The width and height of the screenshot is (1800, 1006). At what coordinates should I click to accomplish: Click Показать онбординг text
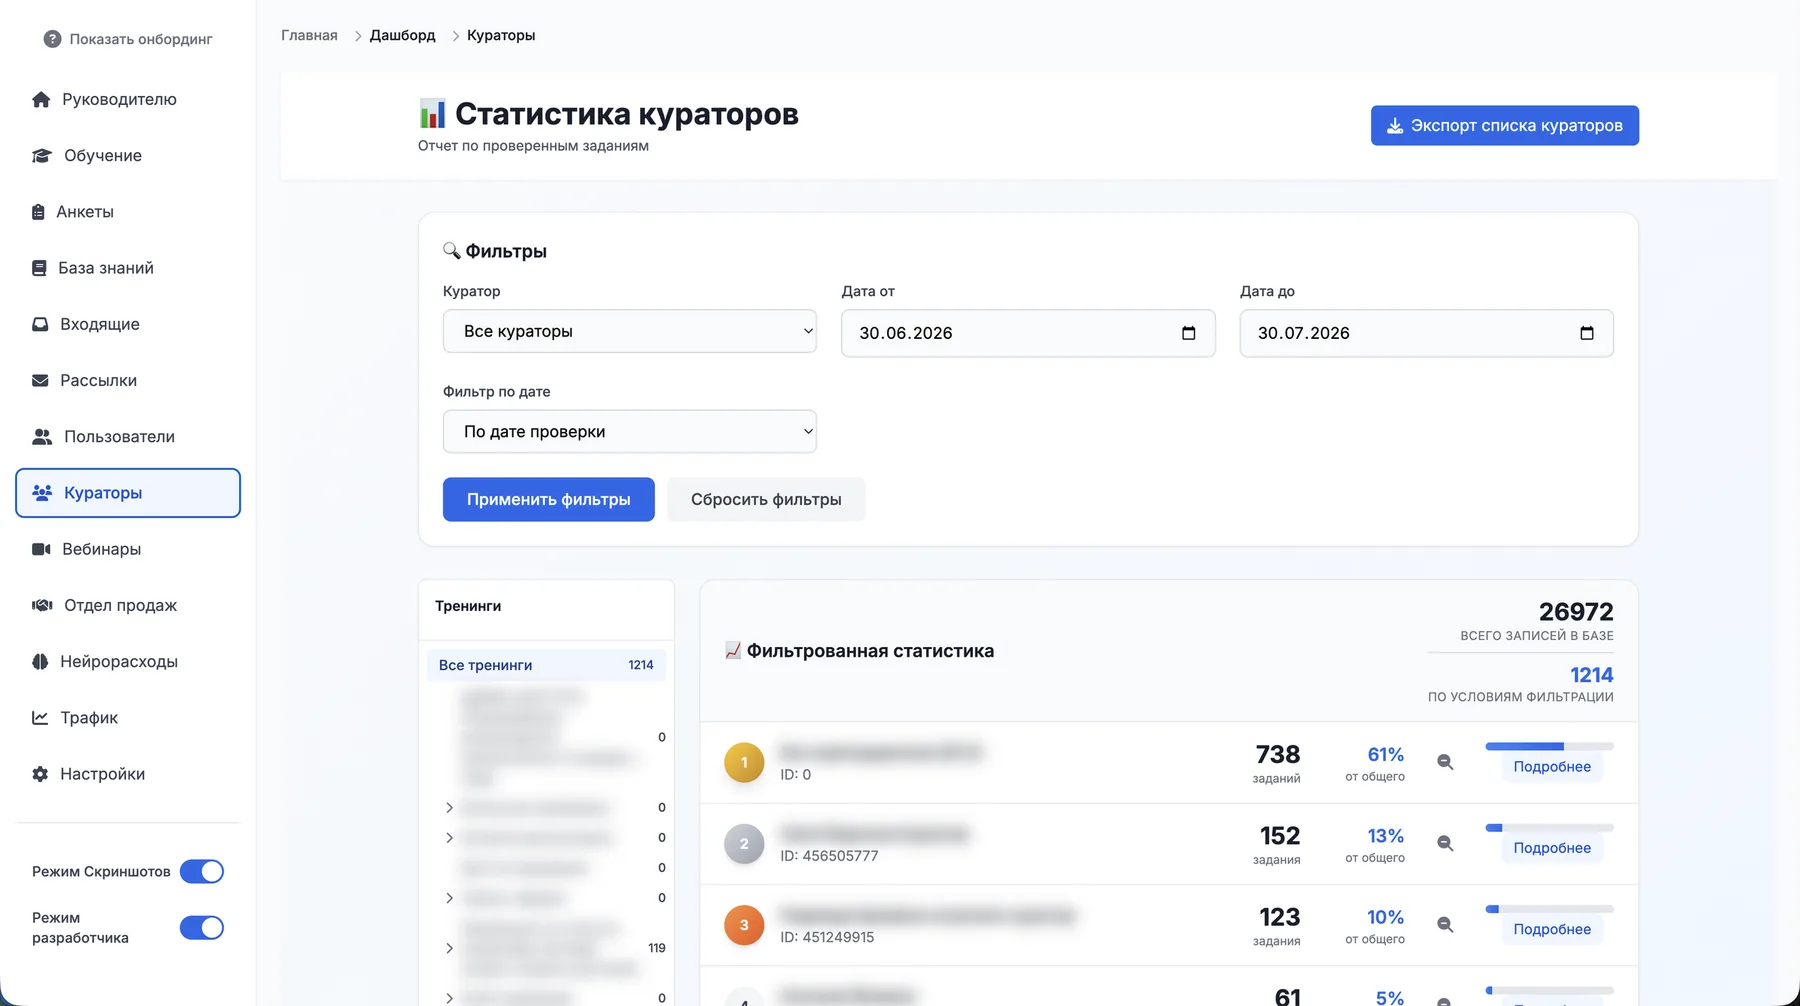(141, 39)
